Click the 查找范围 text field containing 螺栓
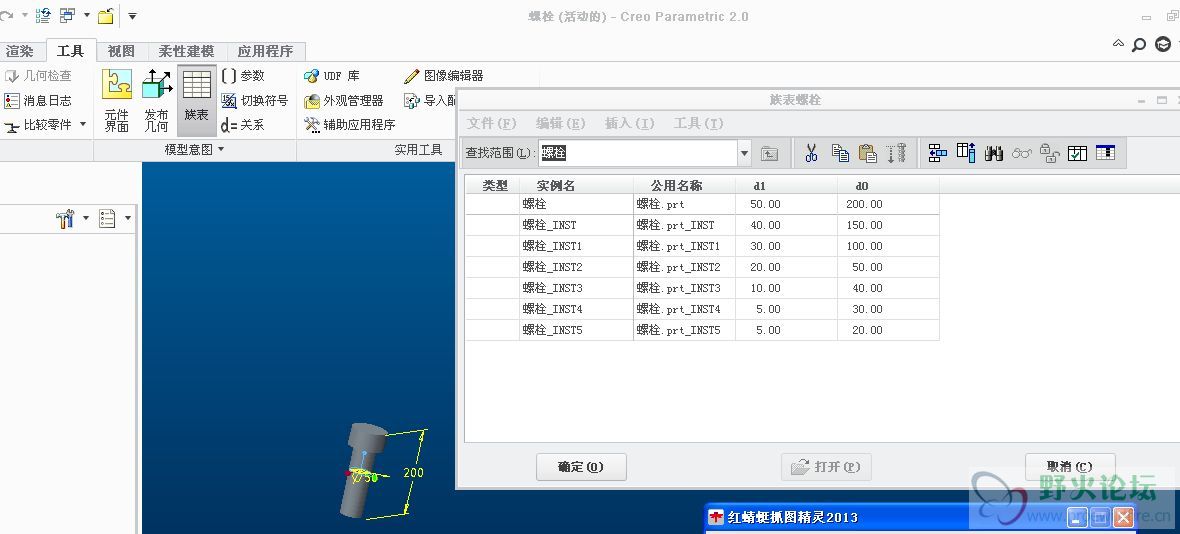 pos(638,153)
